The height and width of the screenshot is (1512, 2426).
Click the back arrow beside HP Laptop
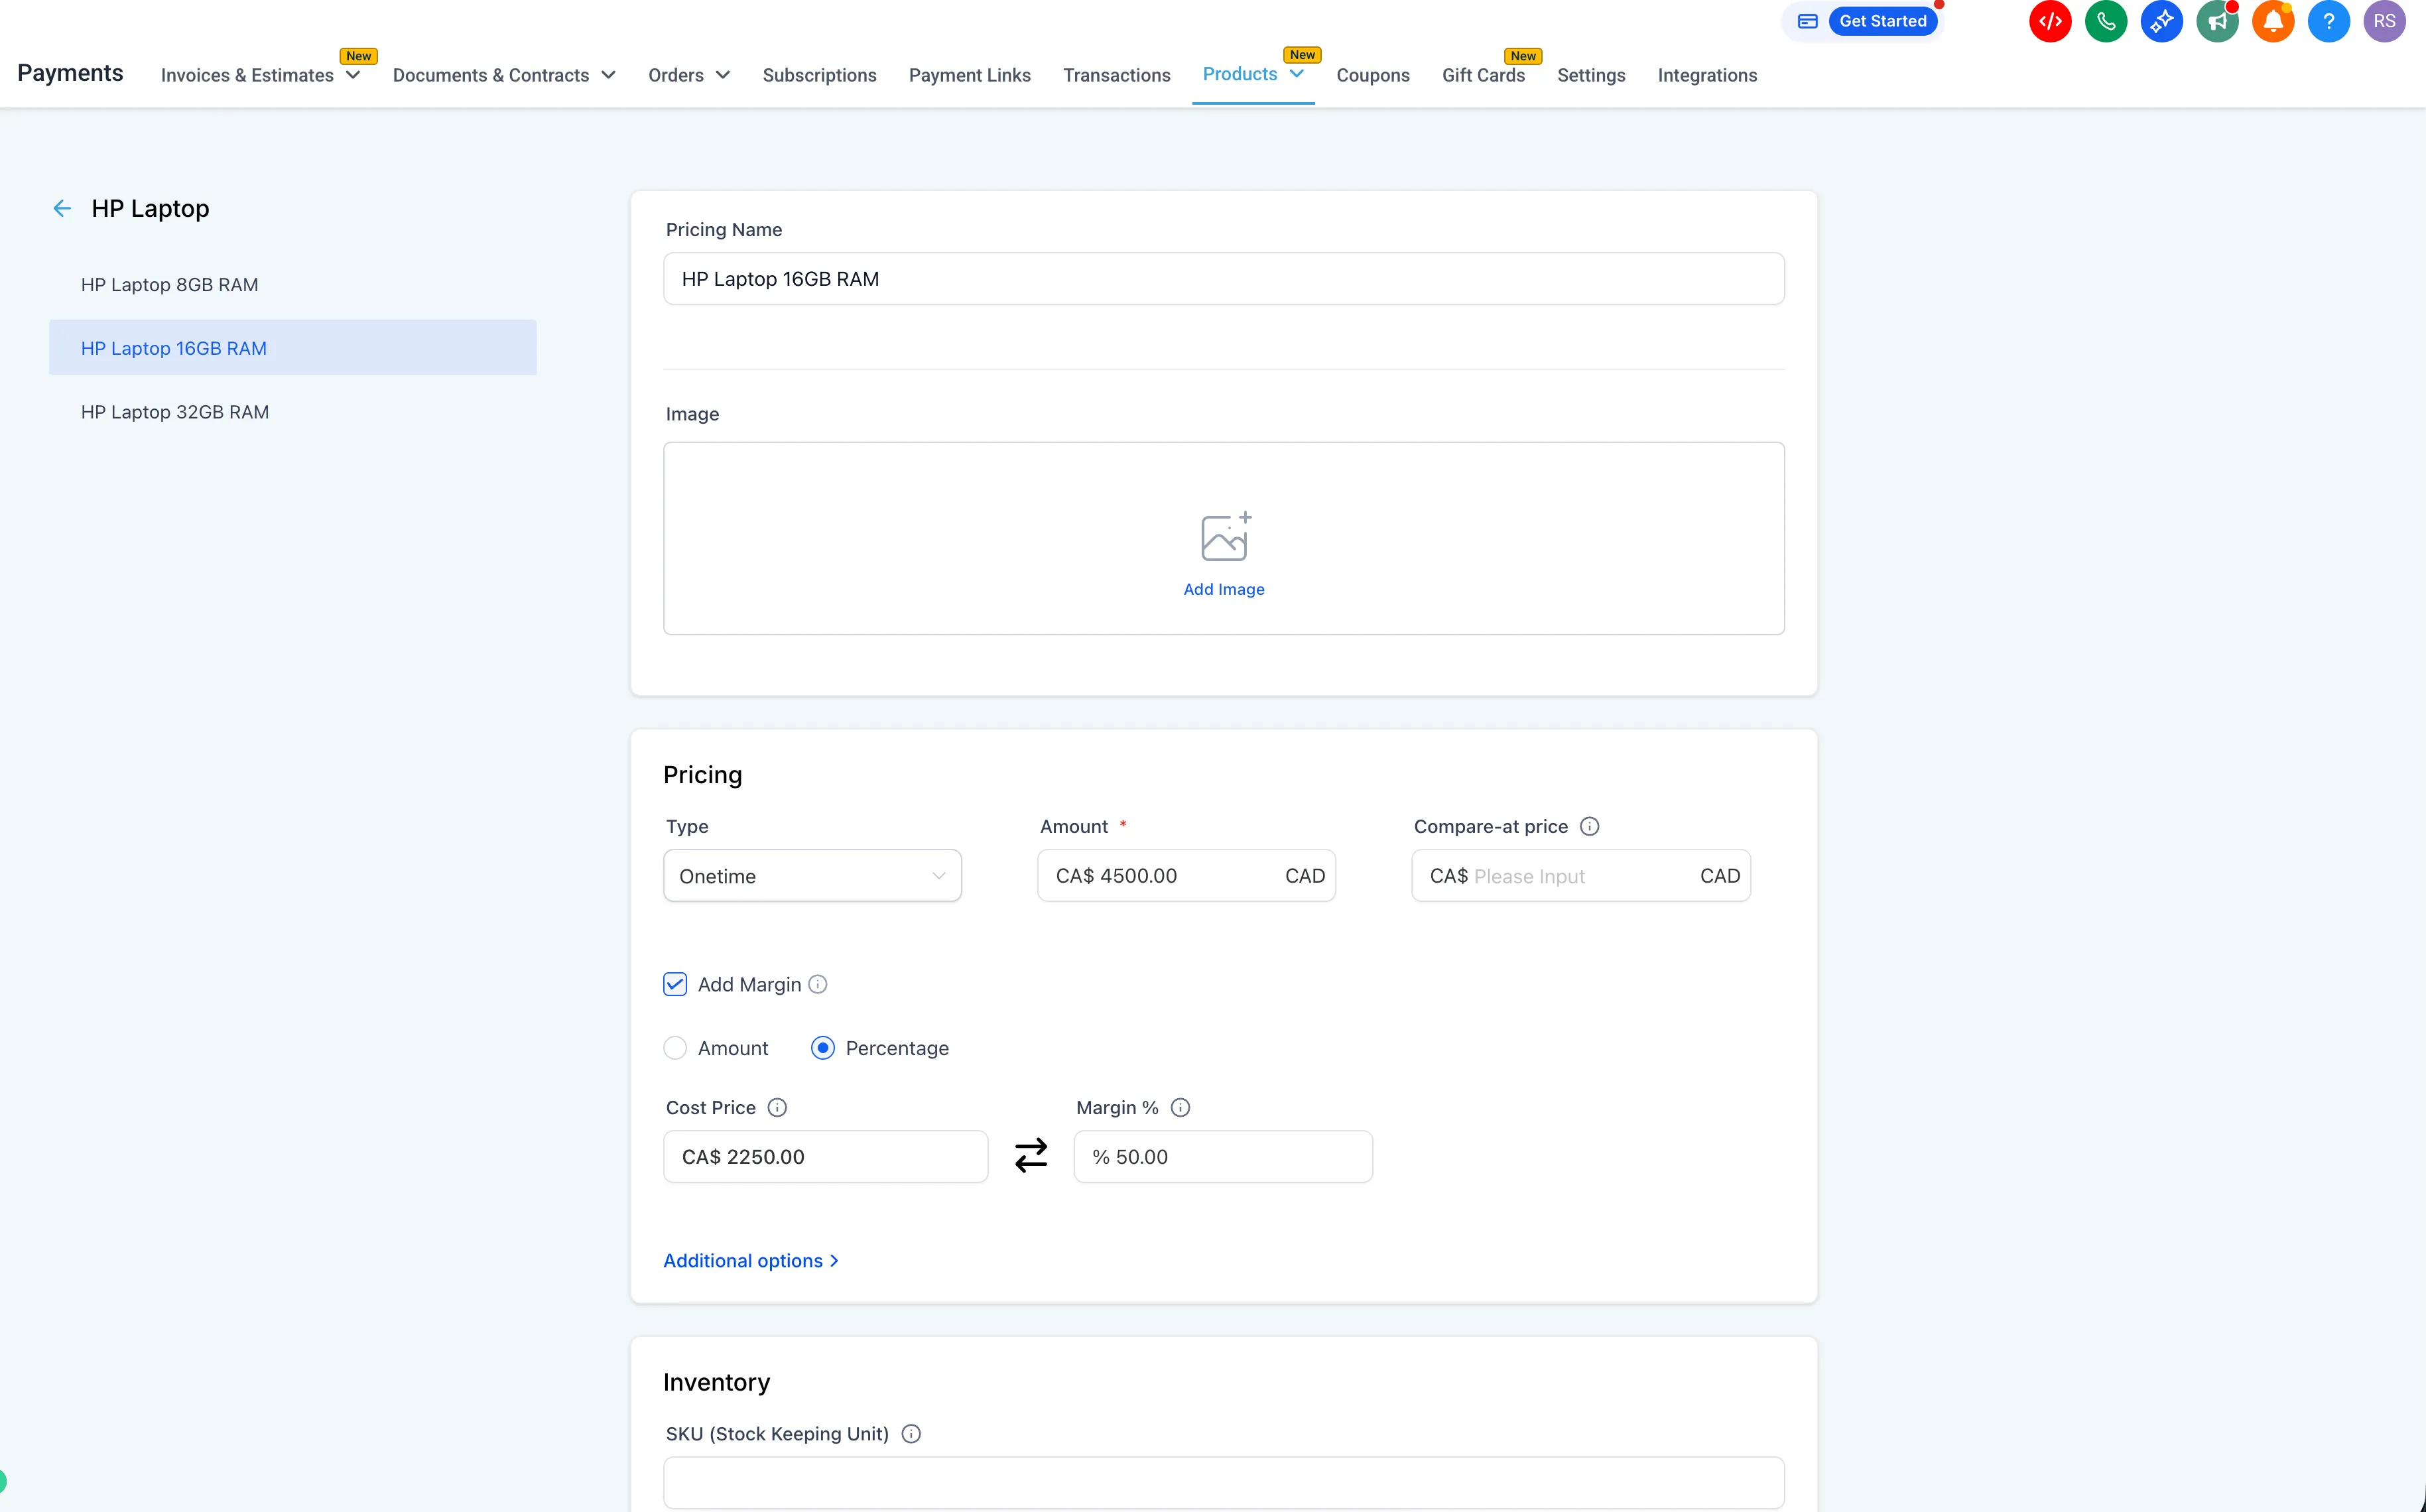point(62,208)
